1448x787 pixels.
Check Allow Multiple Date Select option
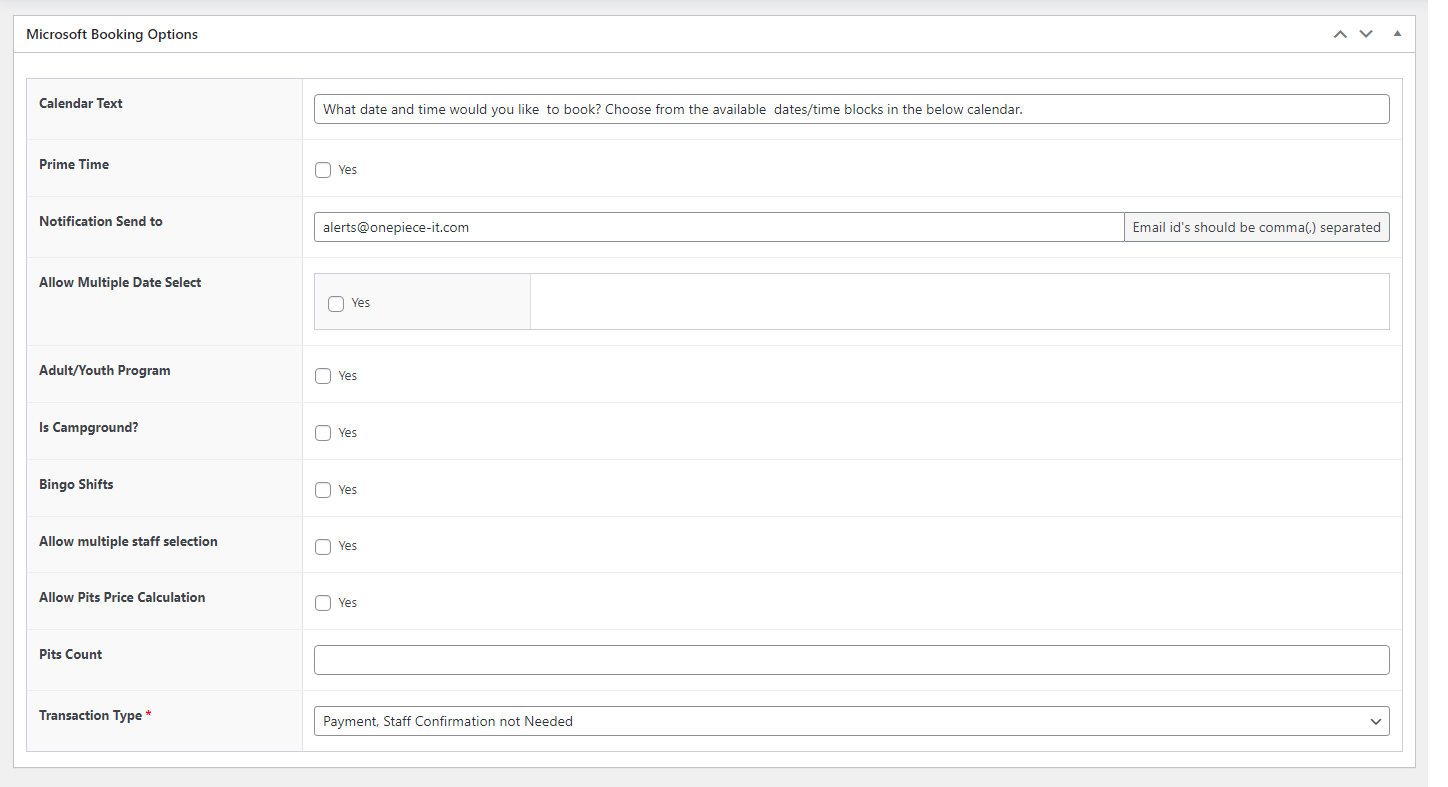[x=336, y=303]
